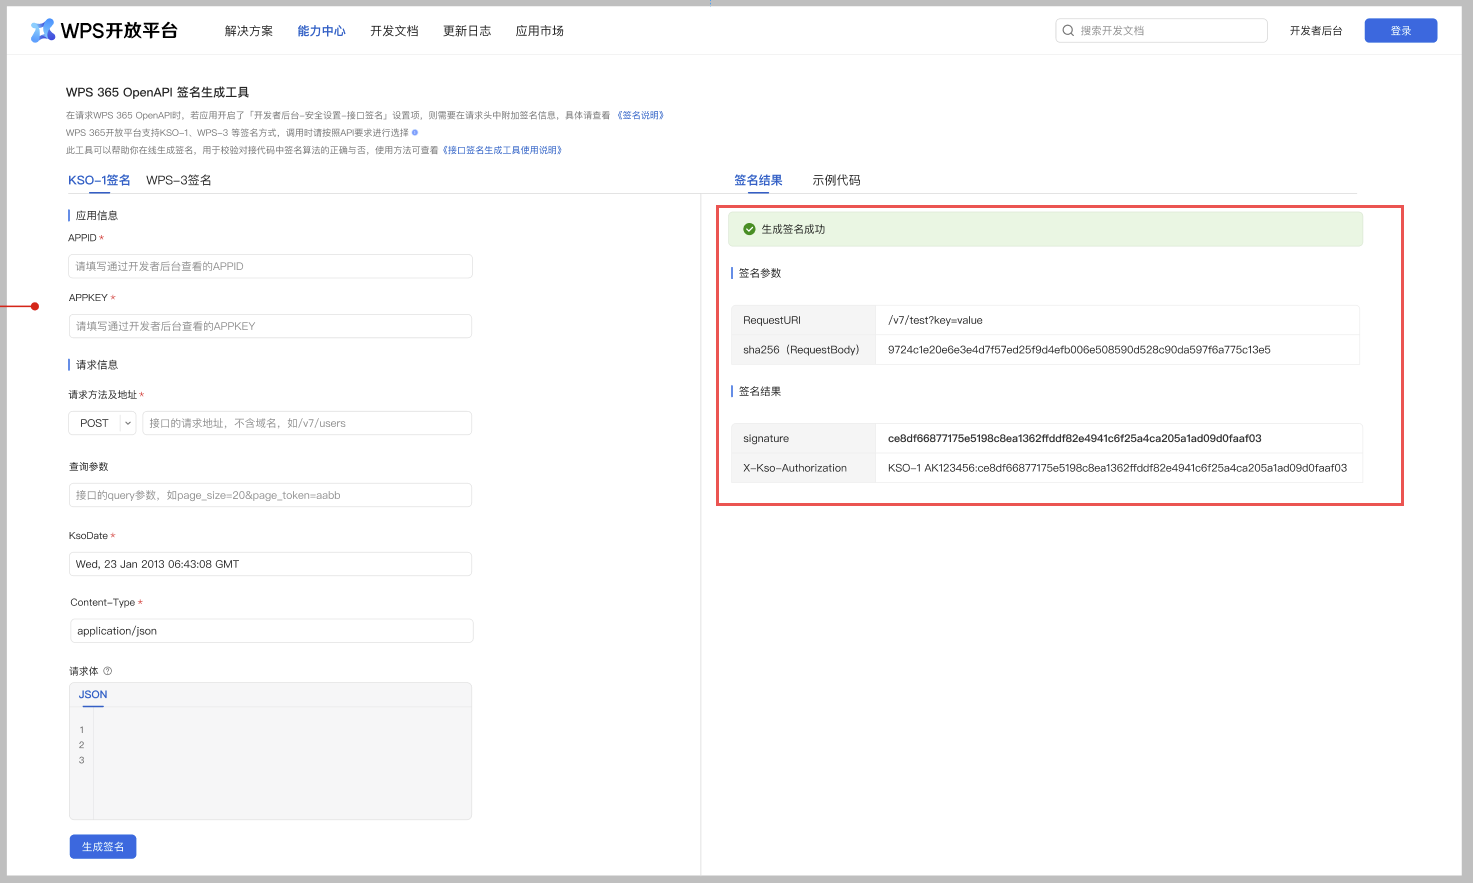Click the magnifier icon in search box
The image size is (1473, 883).
(1069, 31)
